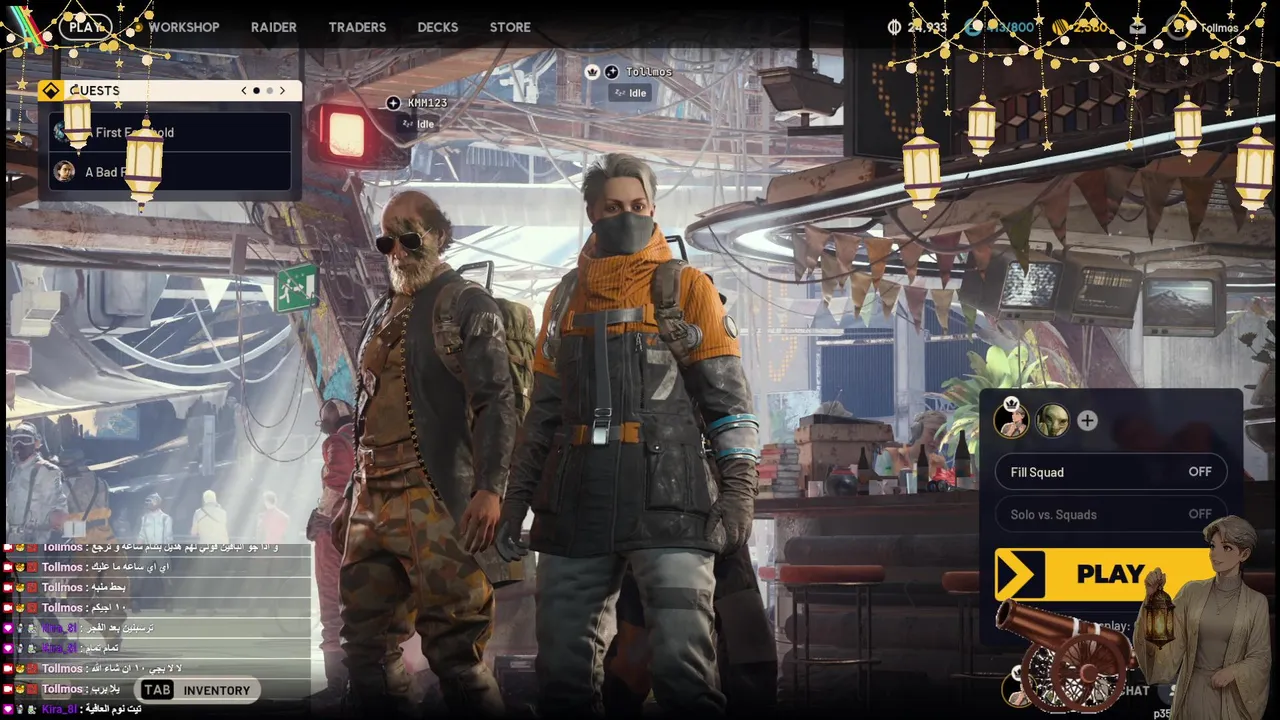Viewport: 1280px width, 720px height.
Task: Go to next quests page arrow
Action: click(282, 90)
